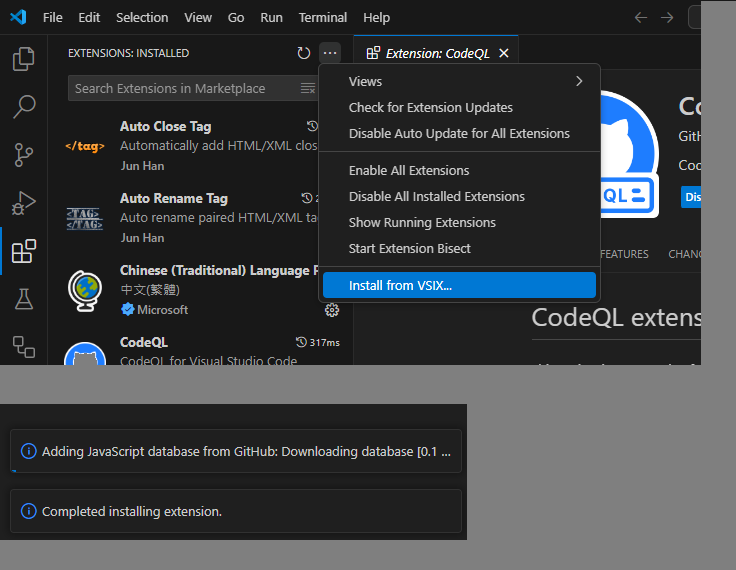Choose Enable All Extensions

pos(460,170)
